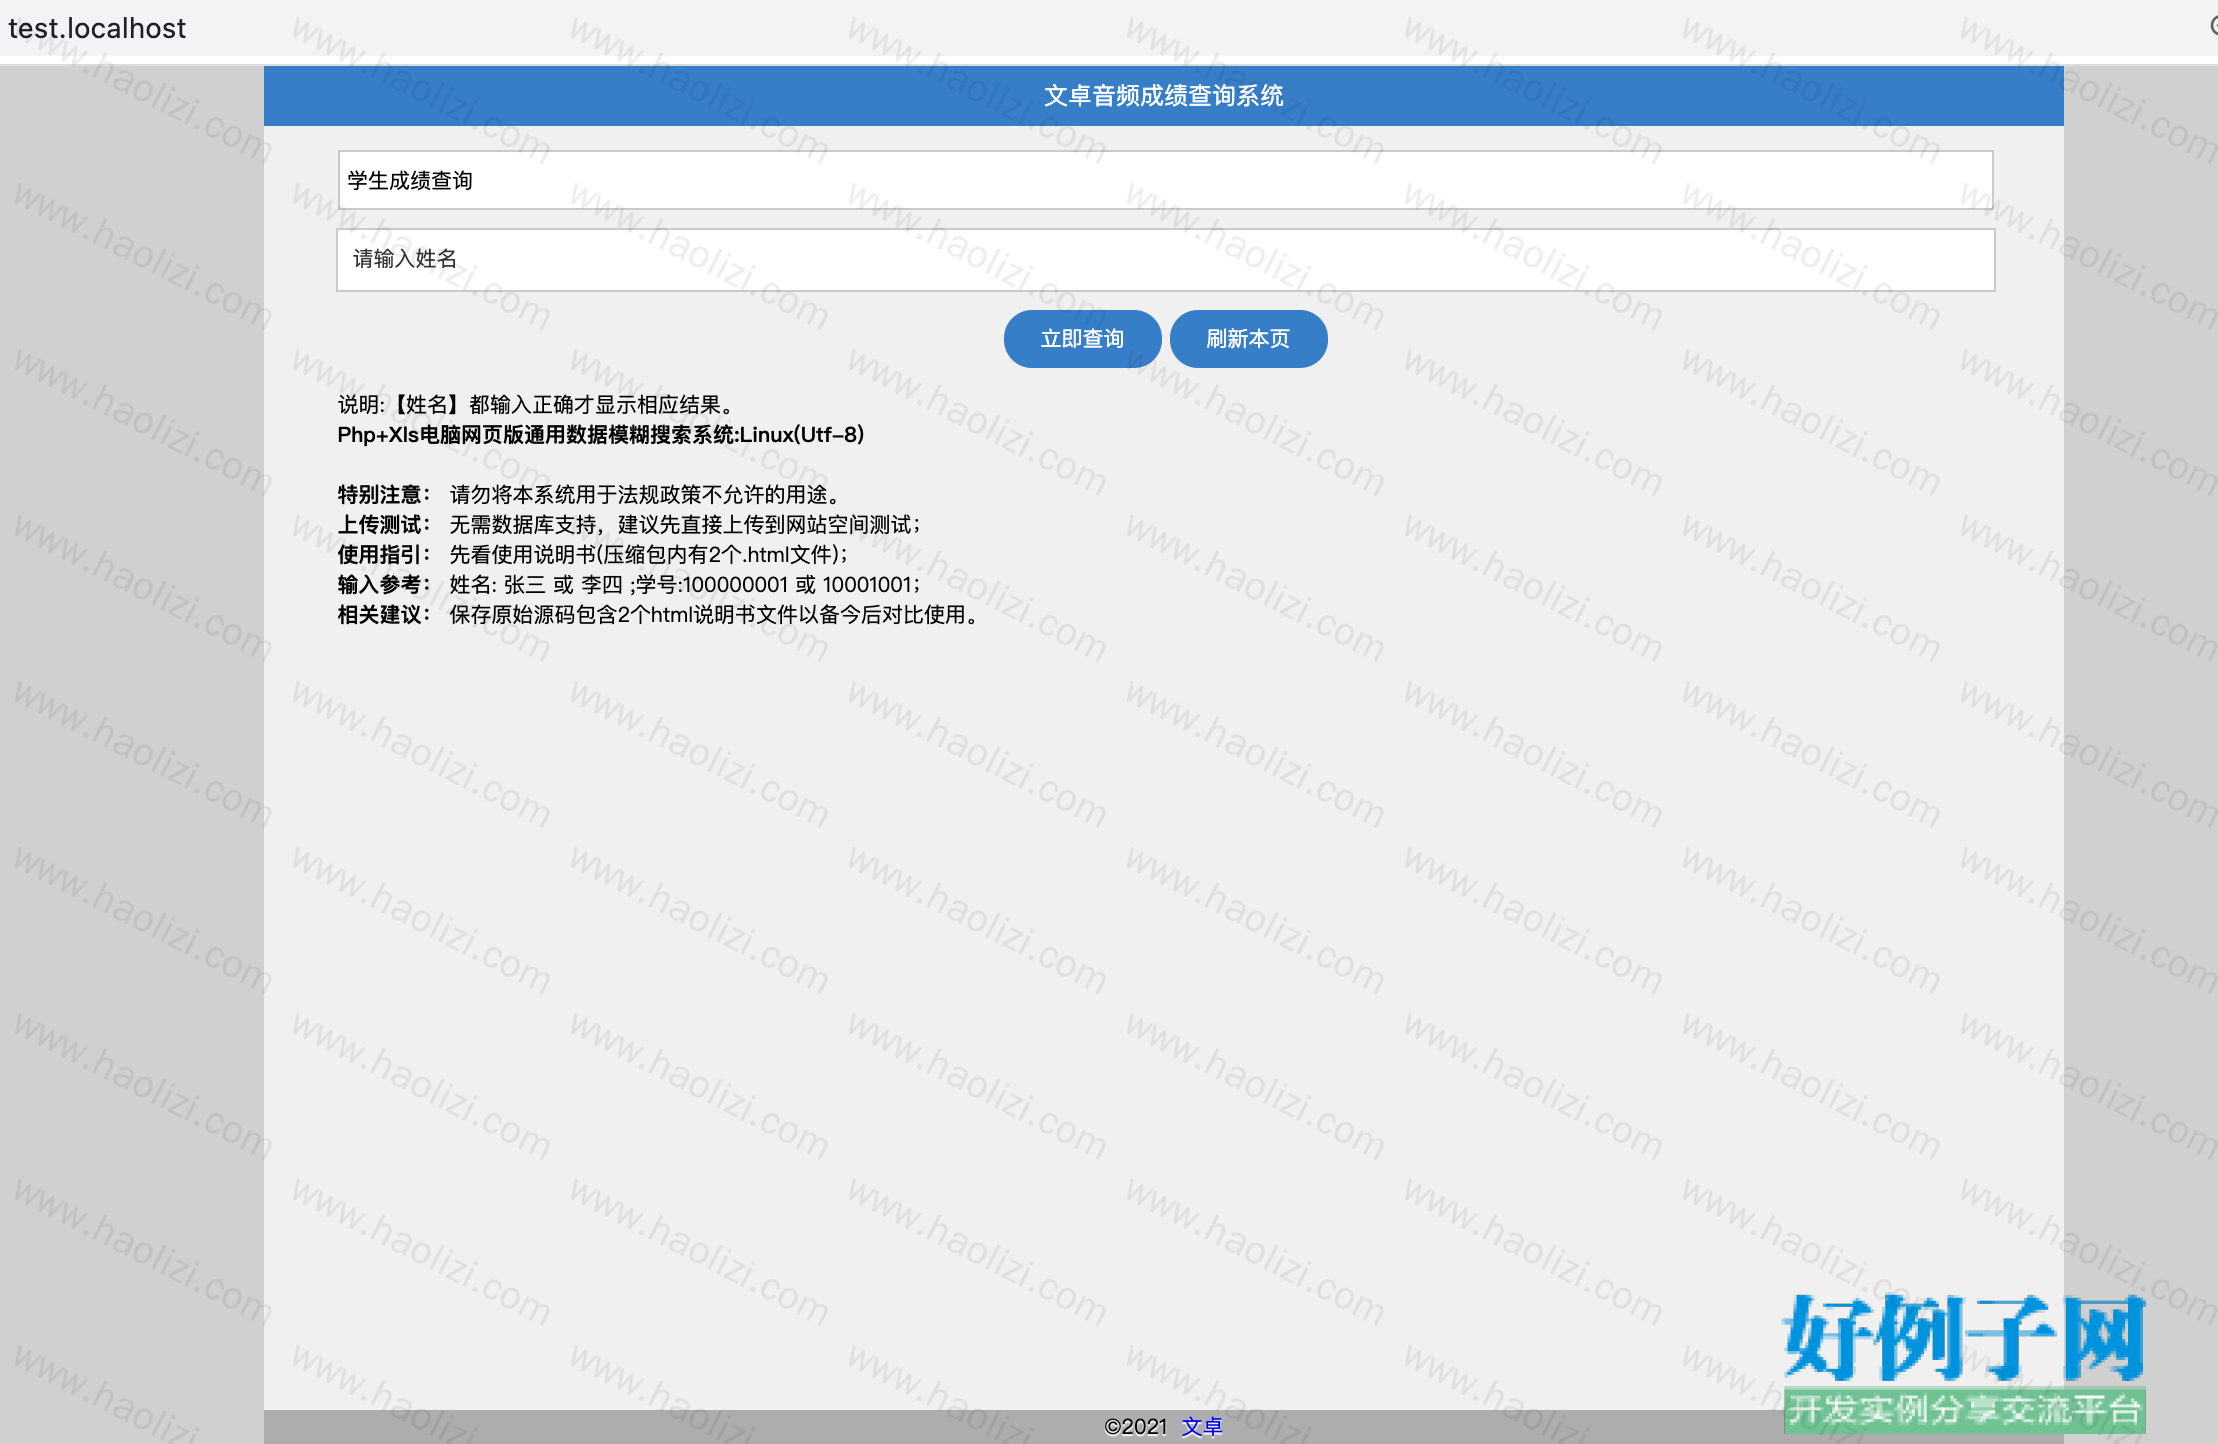Click the 特别注意 notice line
The image size is (2218, 1444).
click(x=593, y=494)
